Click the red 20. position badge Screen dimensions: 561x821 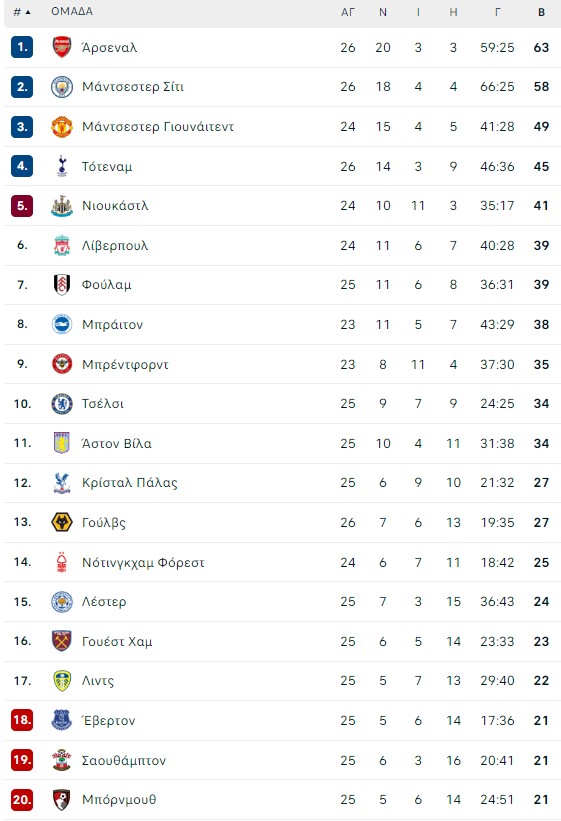point(22,800)
